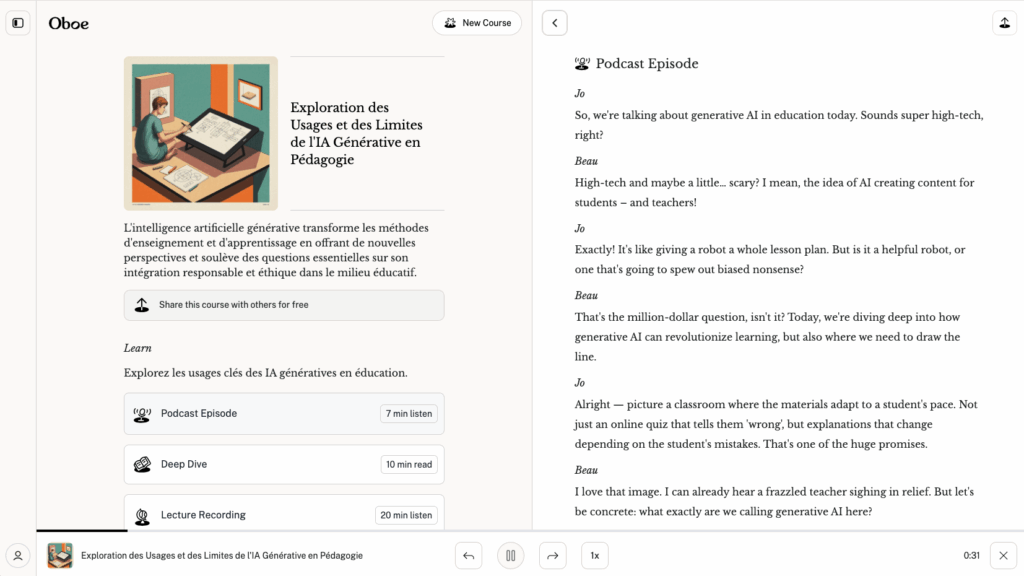Click the Lecture Recording icon
Screen dimensions: 1024x576
click(x=142, y=516)
